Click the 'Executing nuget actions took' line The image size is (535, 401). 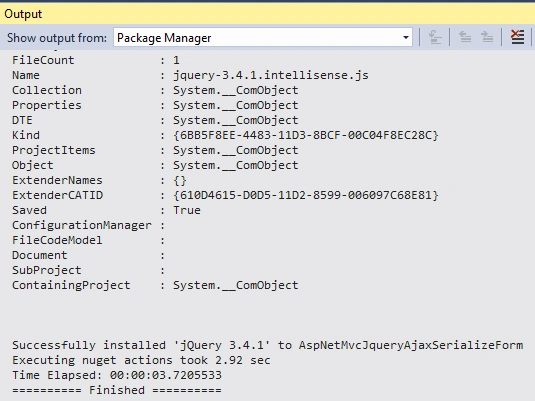click(141, 360)
